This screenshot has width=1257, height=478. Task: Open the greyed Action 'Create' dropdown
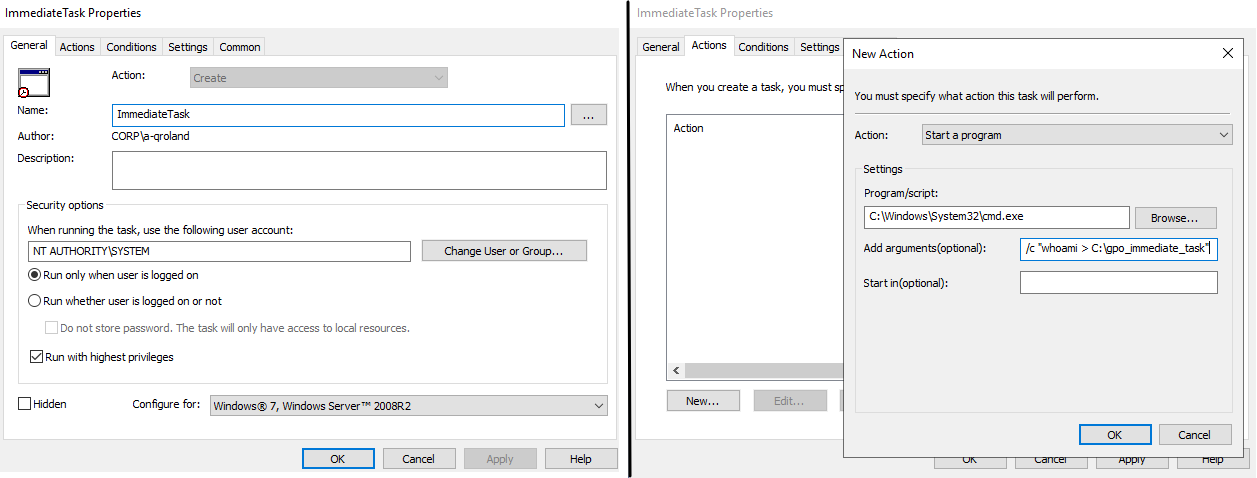pos(319,78)
